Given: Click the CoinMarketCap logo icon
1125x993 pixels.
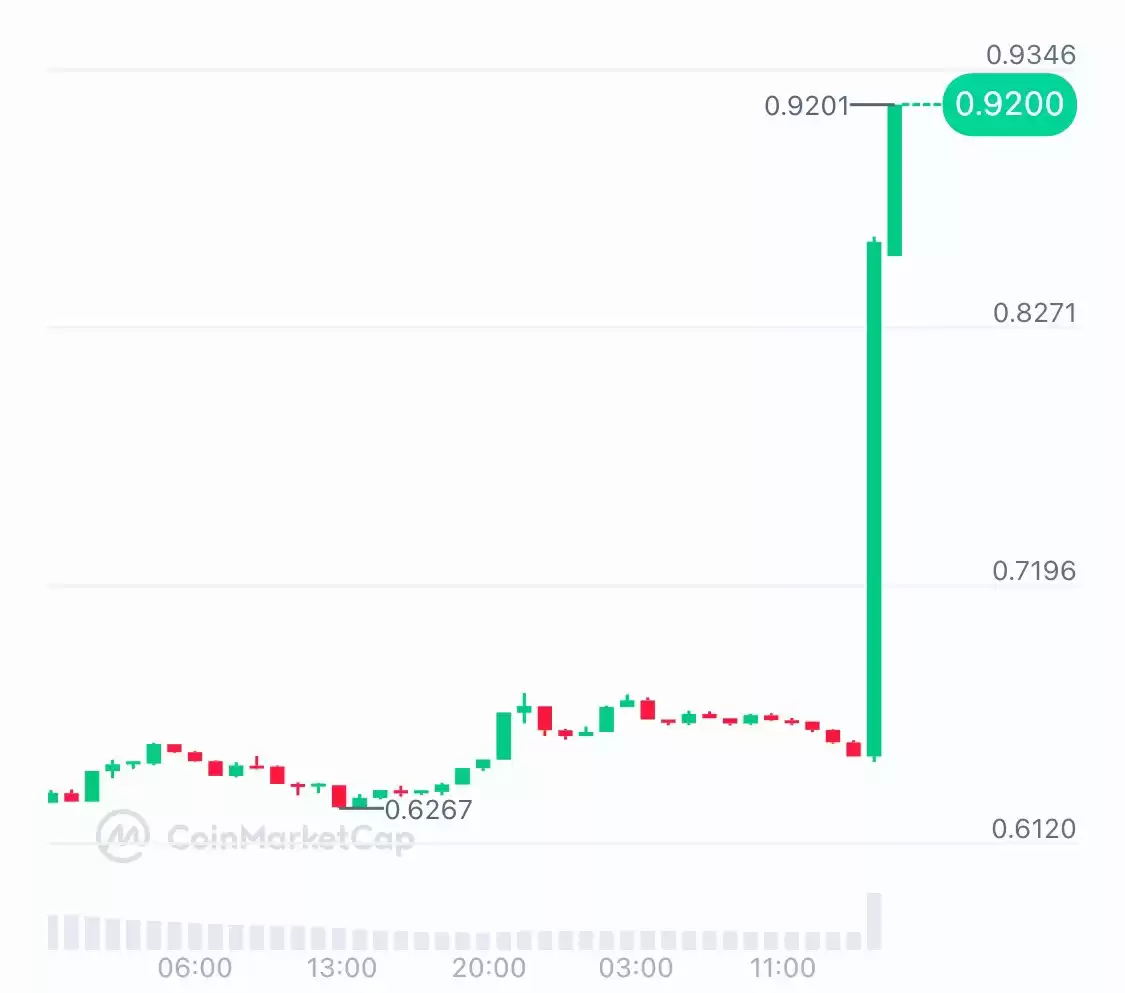Looking at the screenshot, I should tap(123, 836).
